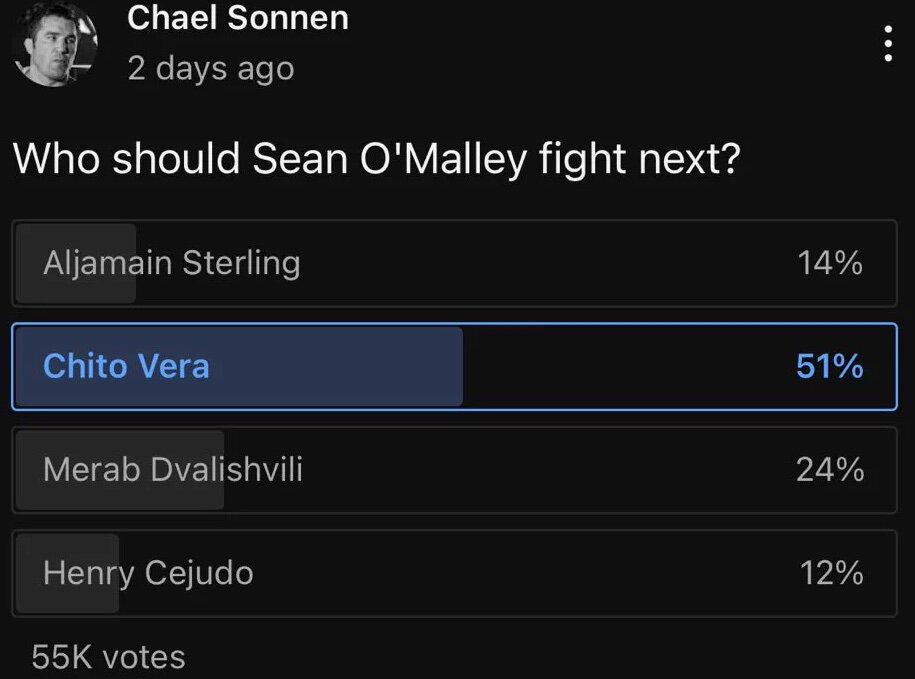Open the Chael Sonnen channel name link
Screen dimensions: 915x679
[x=238, y=17]
